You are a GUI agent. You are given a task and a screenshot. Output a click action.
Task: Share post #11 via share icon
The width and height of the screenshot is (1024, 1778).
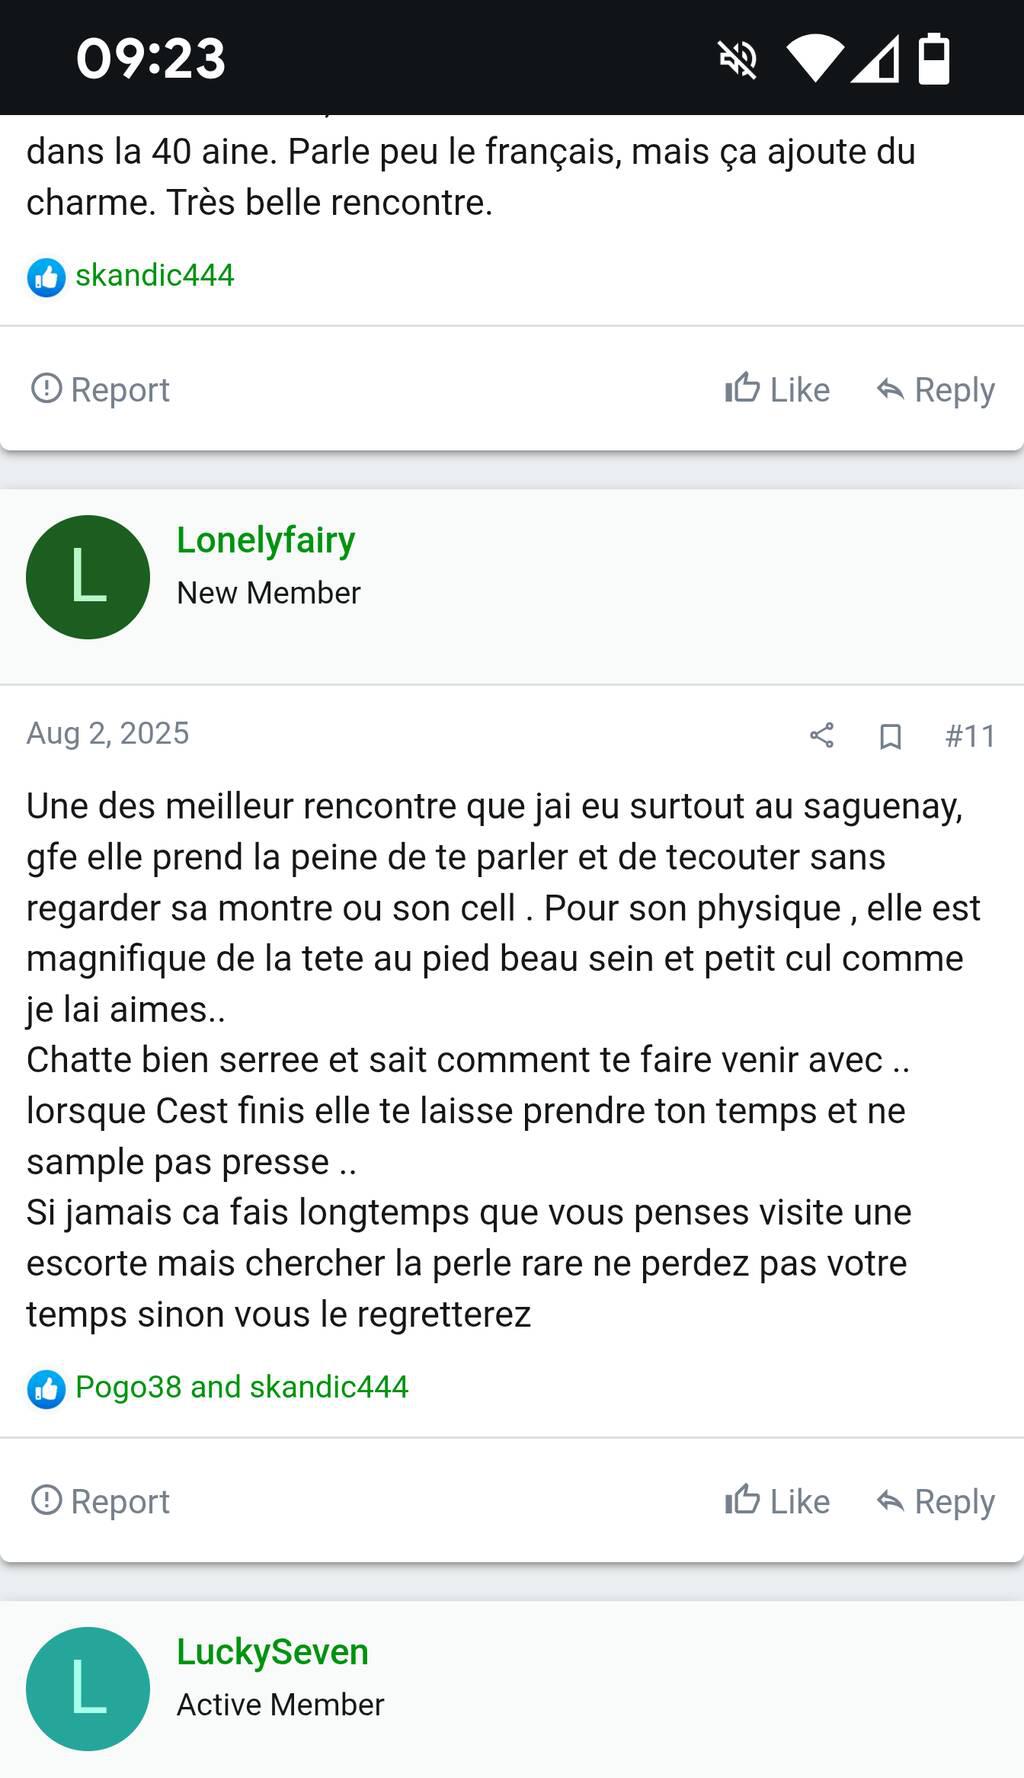[821, 736]
